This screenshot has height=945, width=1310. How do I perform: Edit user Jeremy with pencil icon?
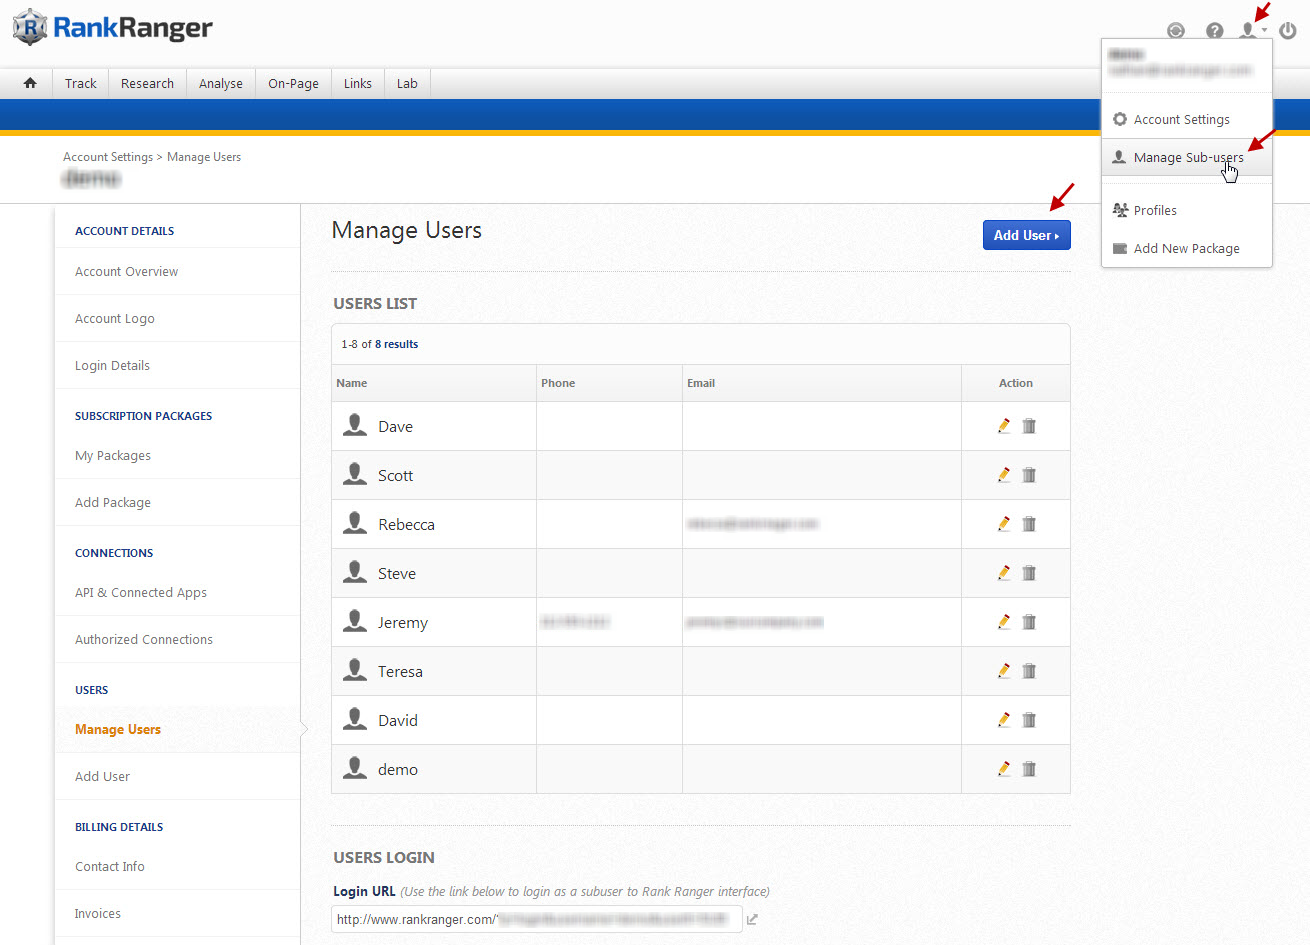pyautogui.click(x=1004, y=622)
